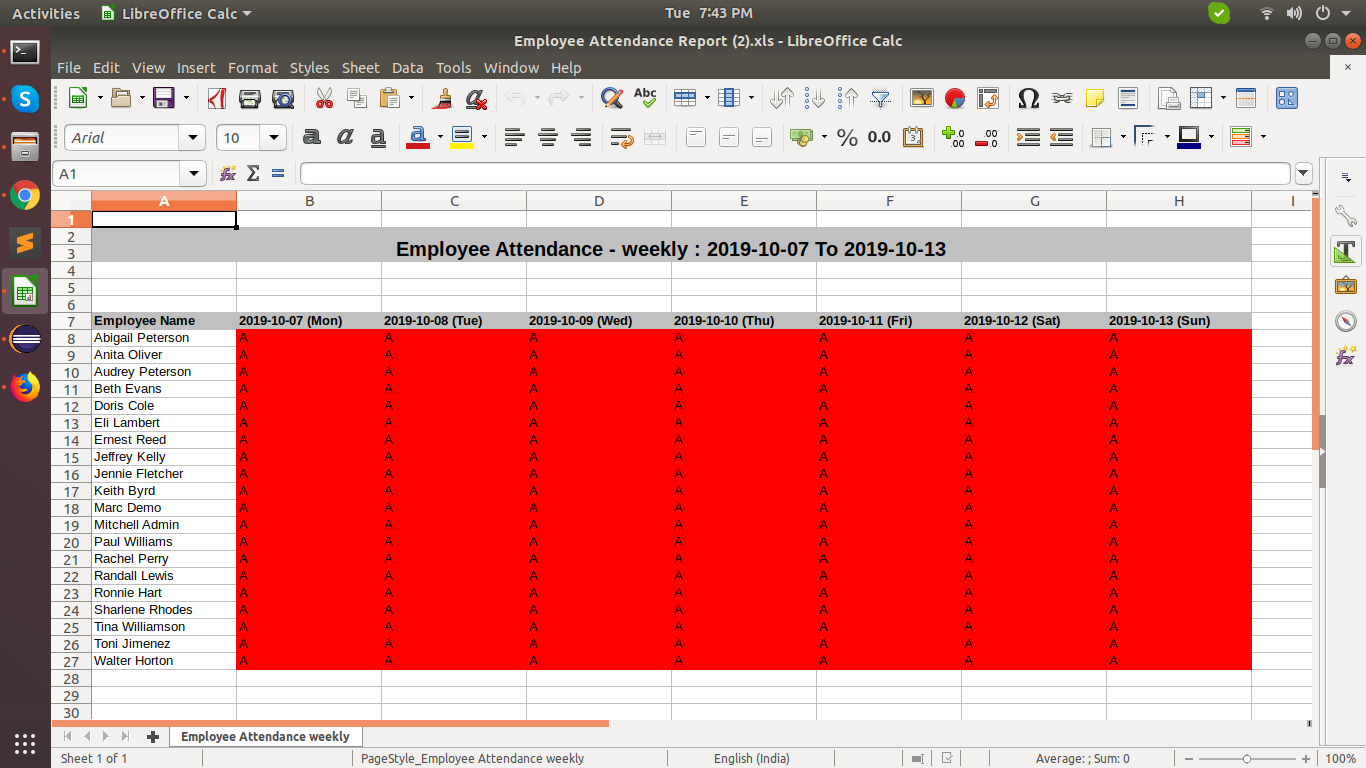Image resolution: width=1366 pixels, height=768 pixels.
Task: Click Sort Ascending icon
Action: click(x=815, y=98)
